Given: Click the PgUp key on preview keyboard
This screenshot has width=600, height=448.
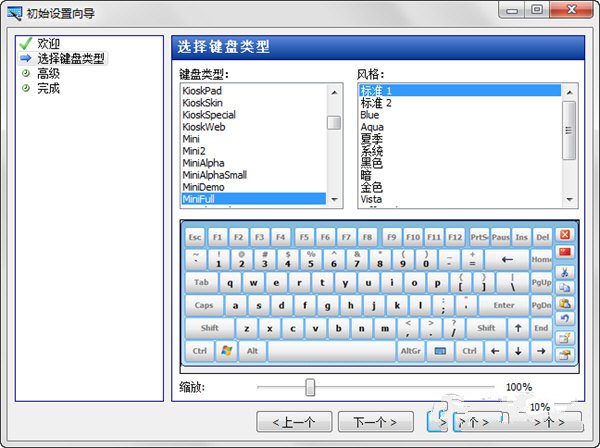Looking at the screenshot, I should tap(541, 283).
